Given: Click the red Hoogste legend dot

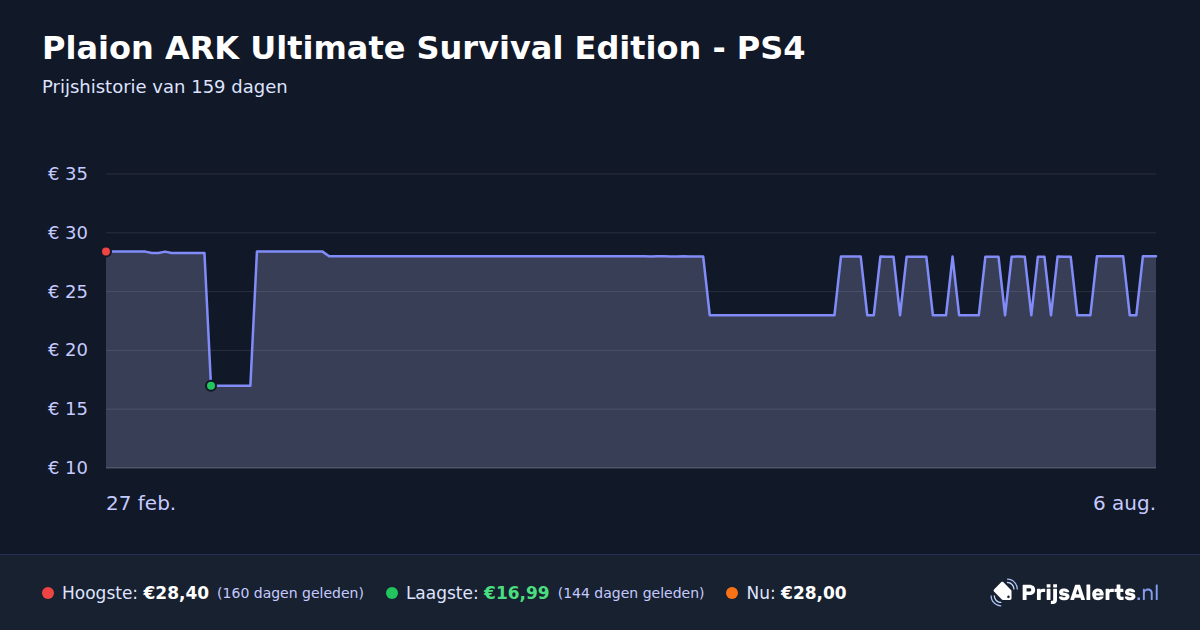Looking at the screenshot, I should [x=48, y=593].
